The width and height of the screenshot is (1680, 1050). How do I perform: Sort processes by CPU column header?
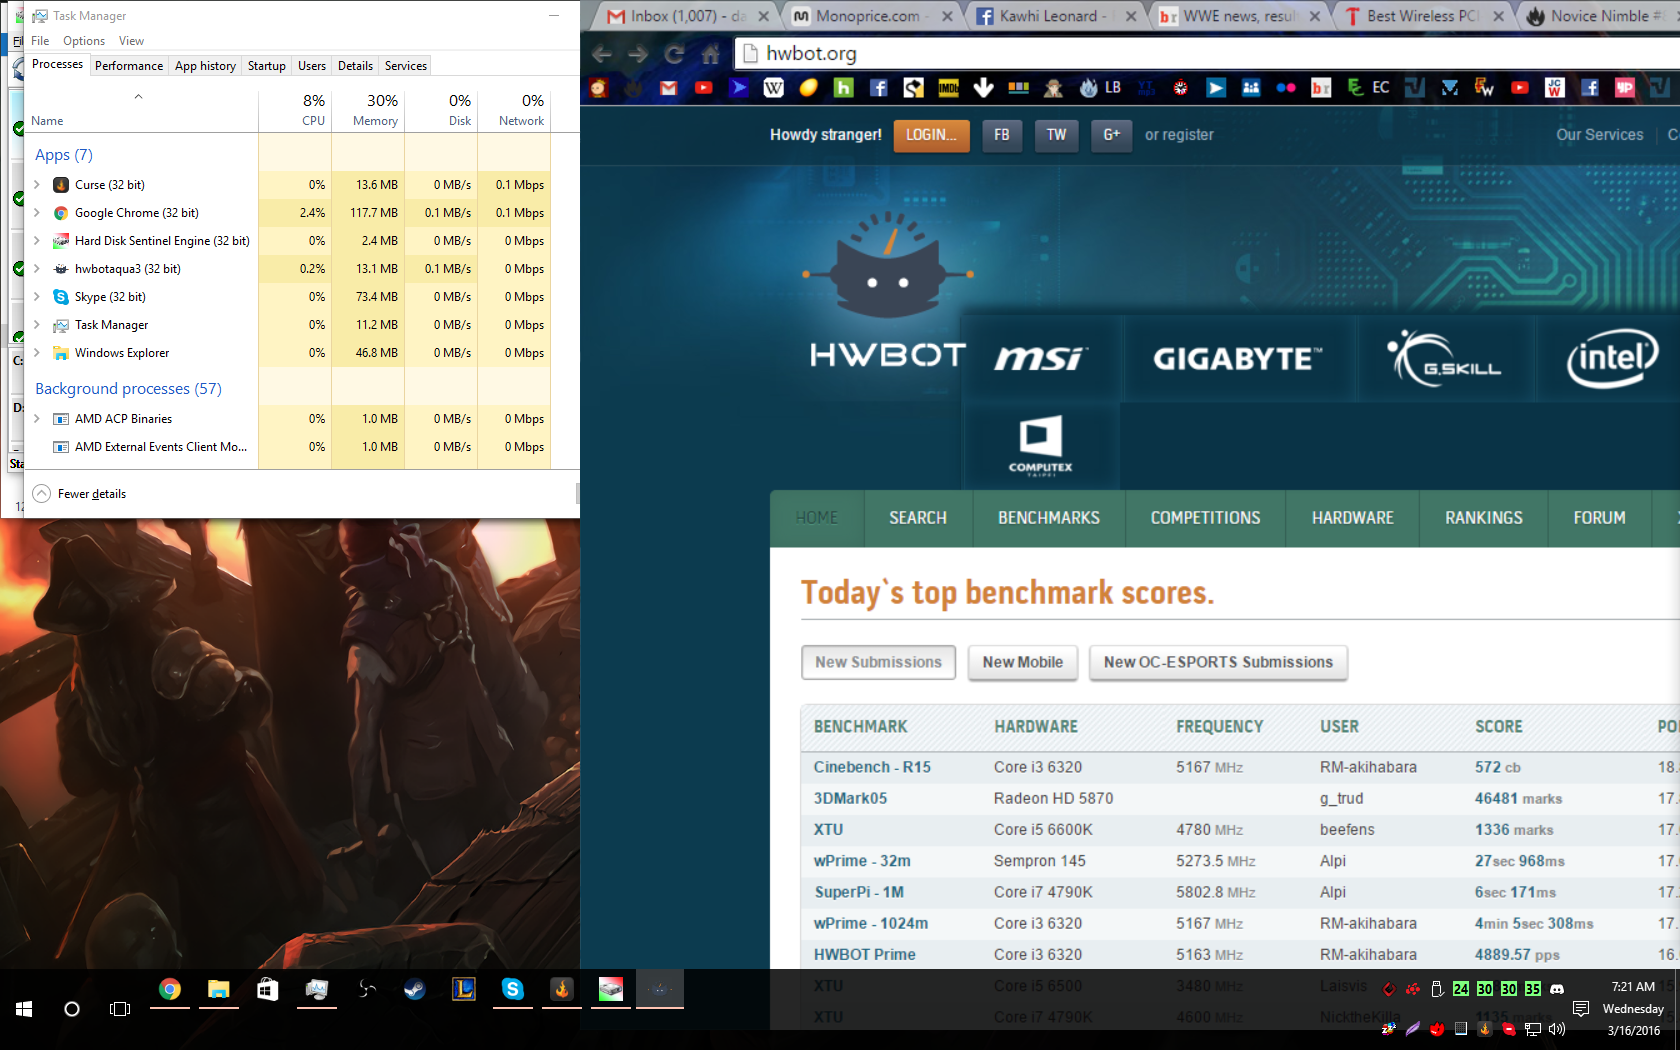coord(295,109)
